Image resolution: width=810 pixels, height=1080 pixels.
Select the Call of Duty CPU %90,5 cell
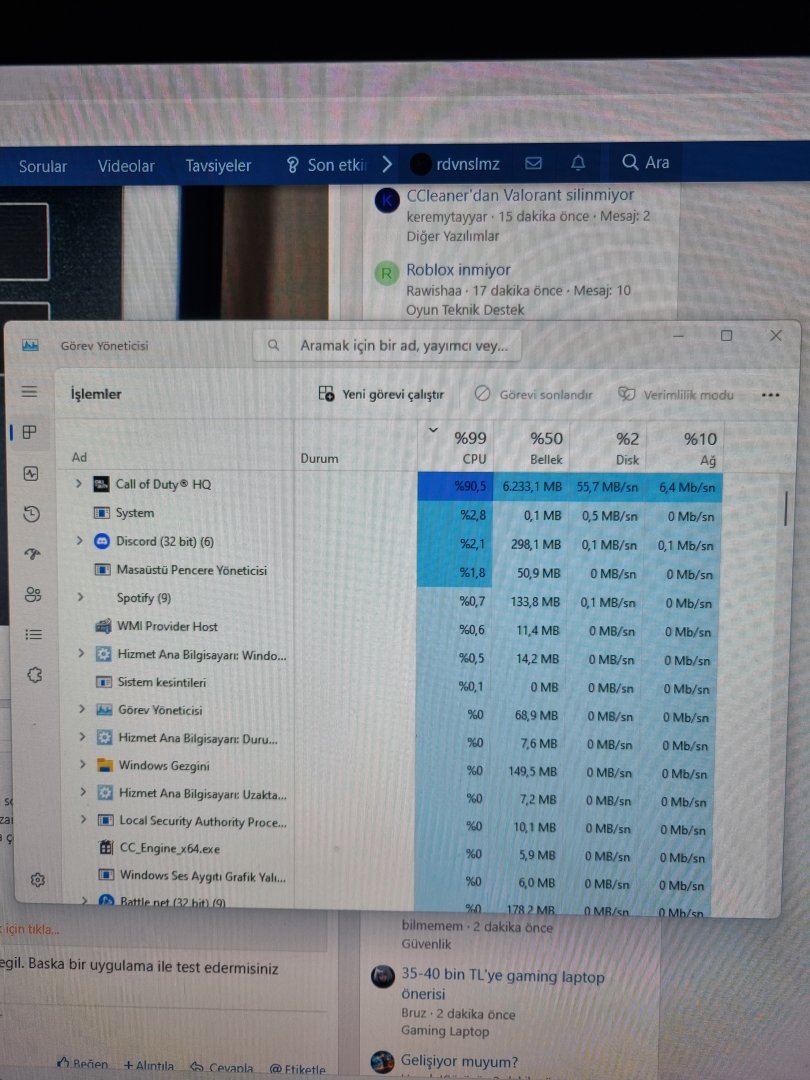455,486
